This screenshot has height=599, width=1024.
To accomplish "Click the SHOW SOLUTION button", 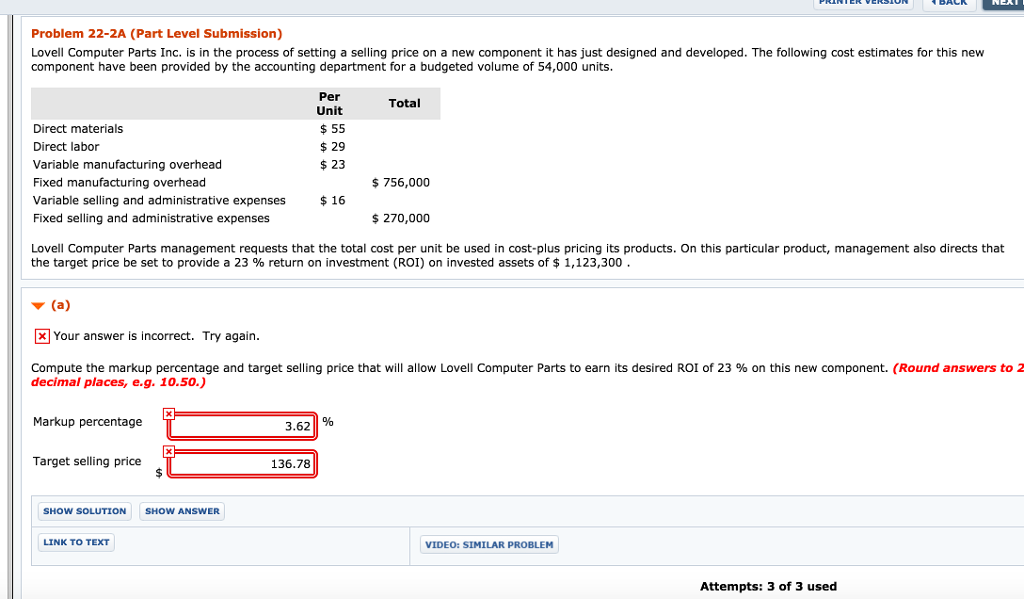I will pos(84,511).
